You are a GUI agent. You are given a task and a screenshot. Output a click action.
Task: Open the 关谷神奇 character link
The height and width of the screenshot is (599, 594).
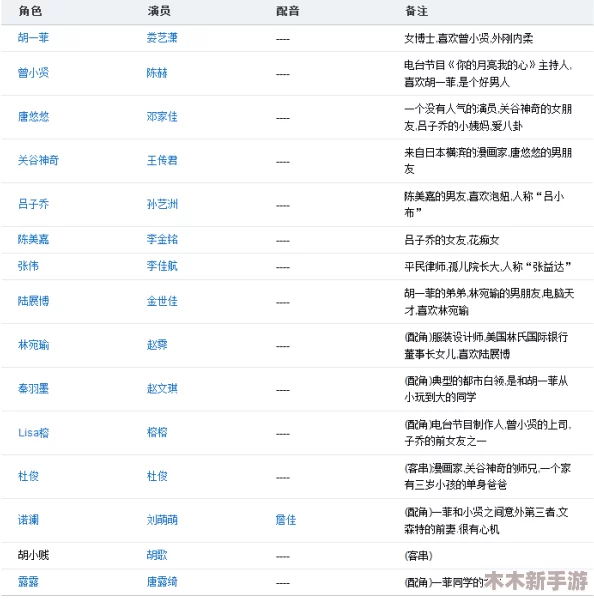click(38, 160)
